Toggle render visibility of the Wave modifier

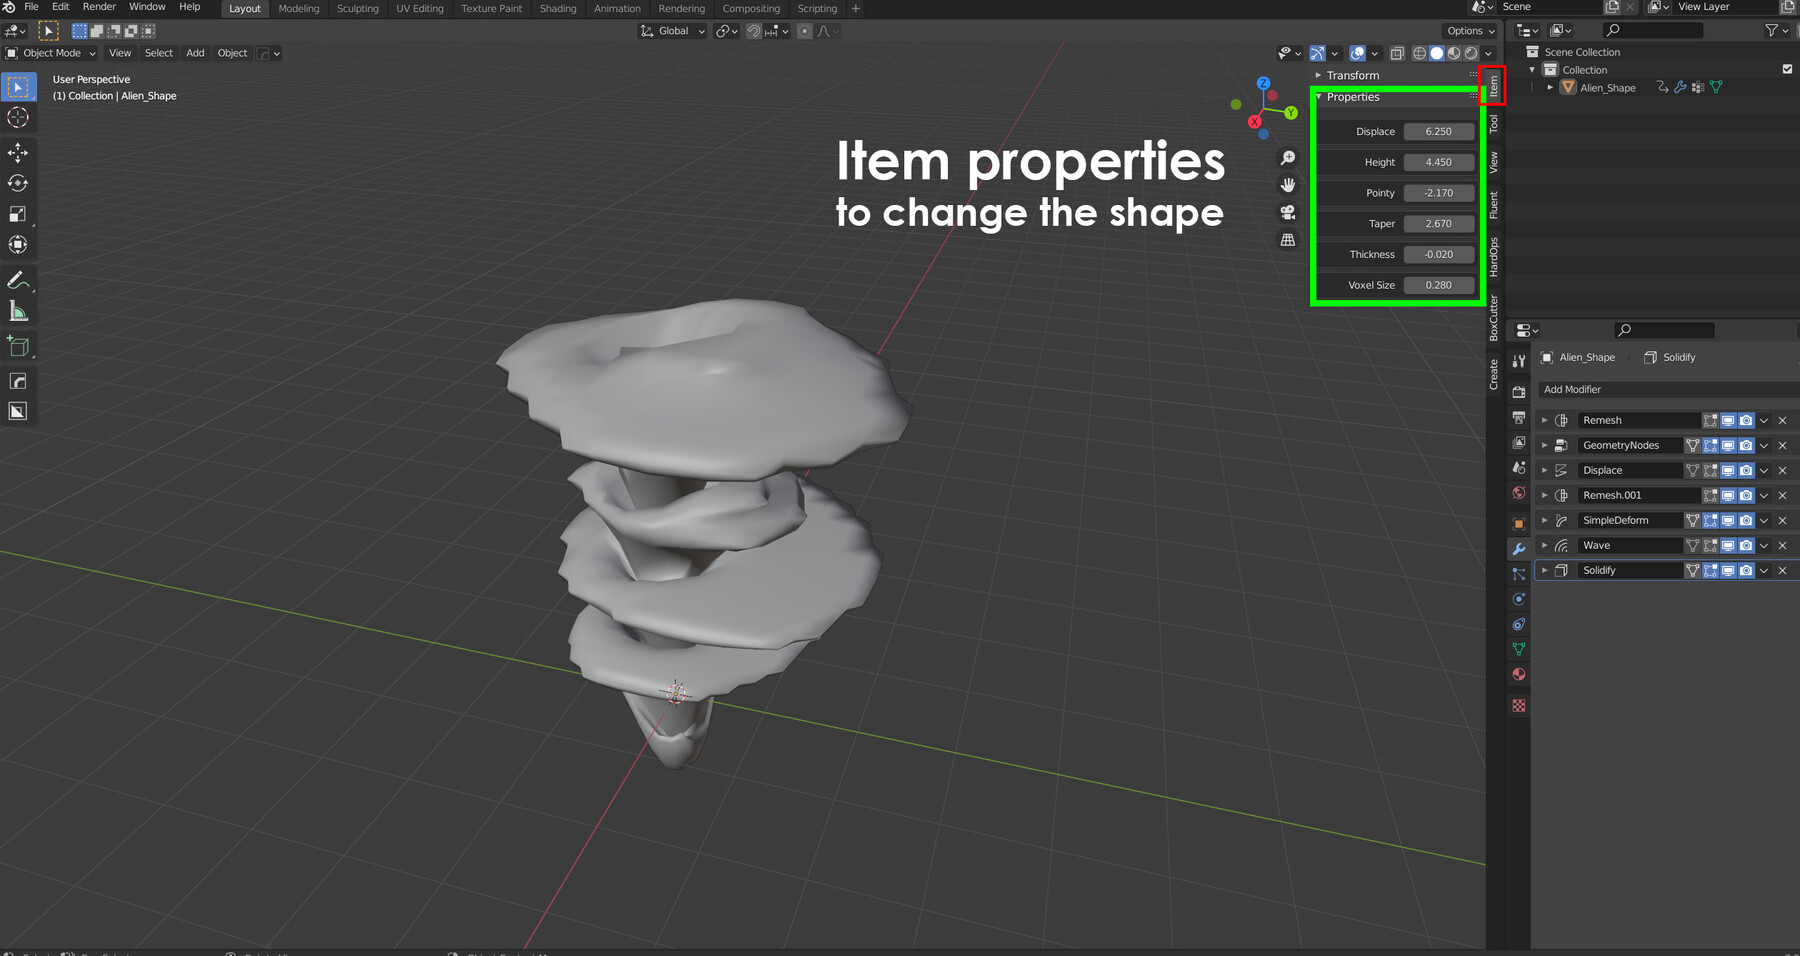click(x=1747, y=545)
